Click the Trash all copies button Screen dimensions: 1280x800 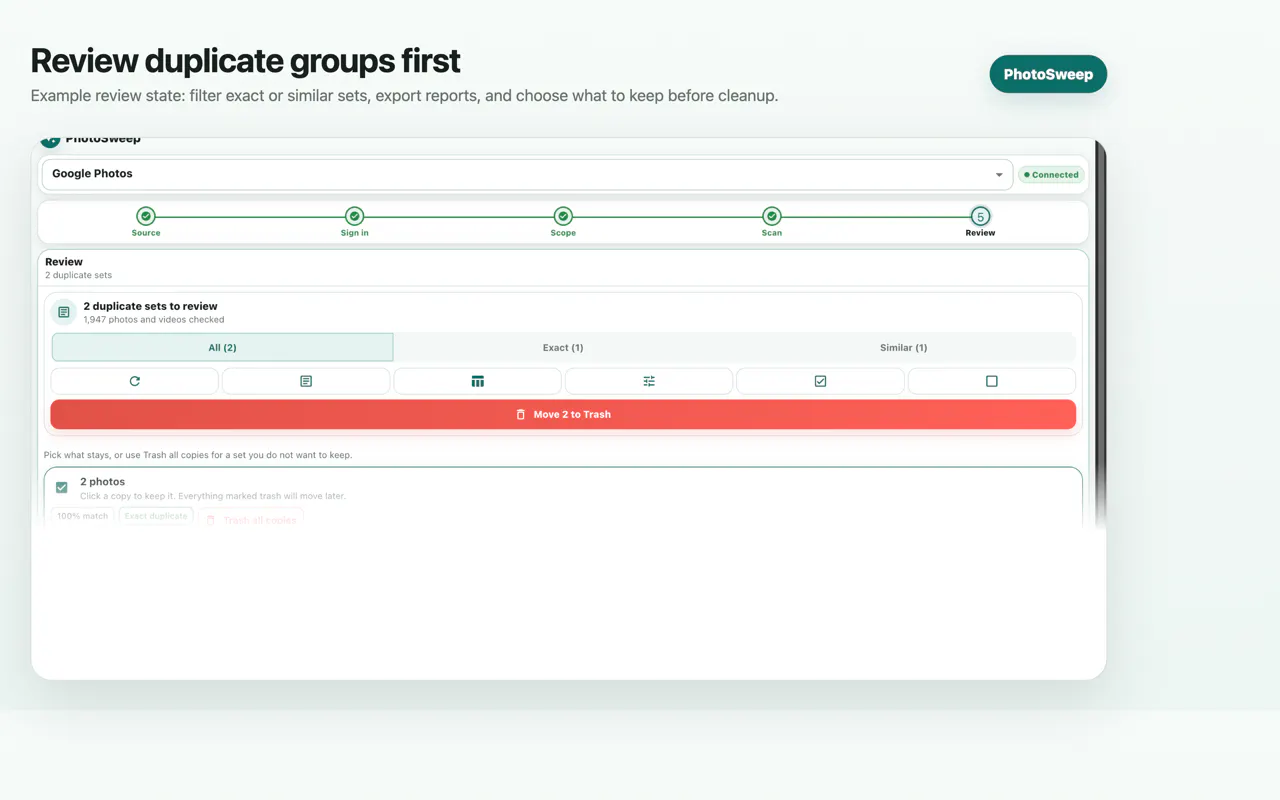(251, 520)
